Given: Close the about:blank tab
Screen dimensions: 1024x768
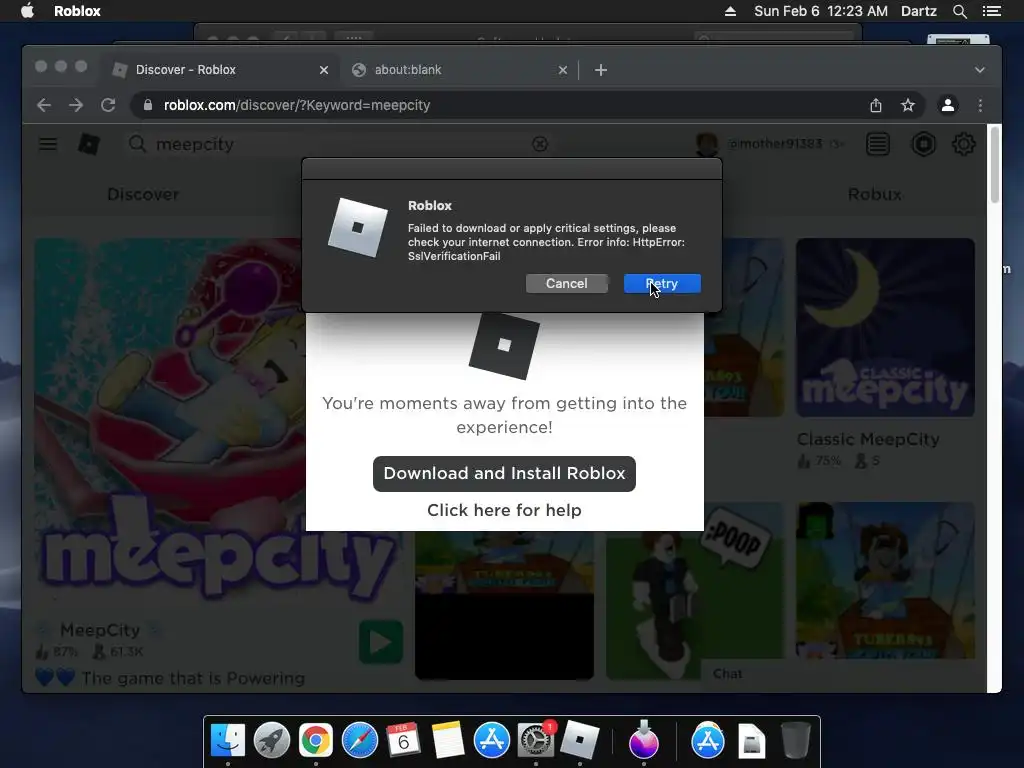Looking at the screenshot, I should pos(563,70).
